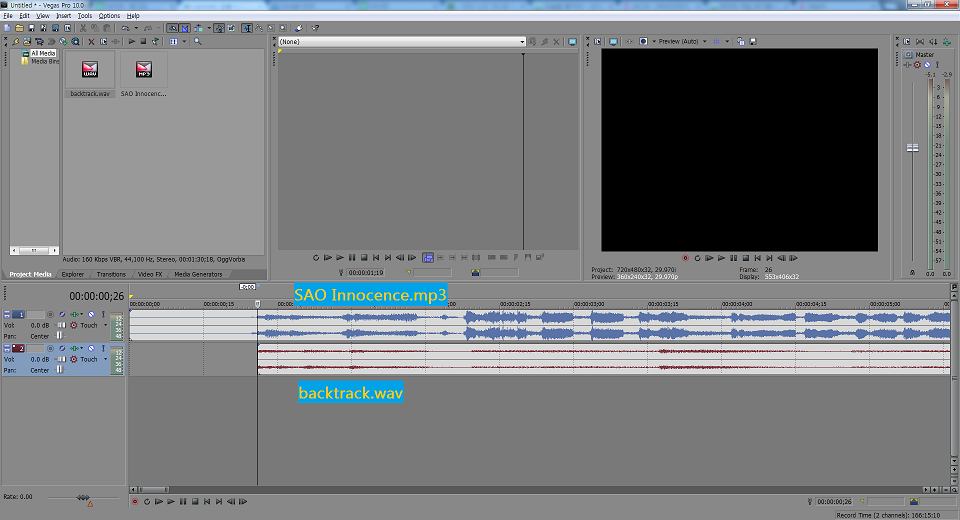The image size is (960, 520).
Task: Toggle Auto Ripple in toolbar
Action: (x=198, y=28)
